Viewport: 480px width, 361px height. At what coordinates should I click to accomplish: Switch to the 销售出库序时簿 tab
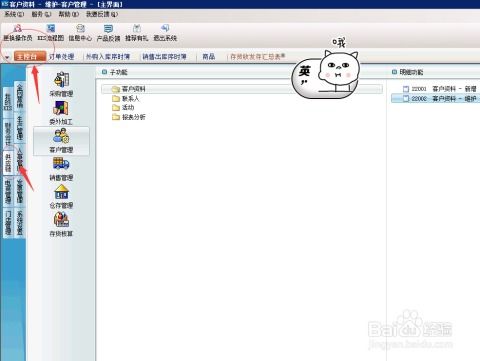coord(164,57)
